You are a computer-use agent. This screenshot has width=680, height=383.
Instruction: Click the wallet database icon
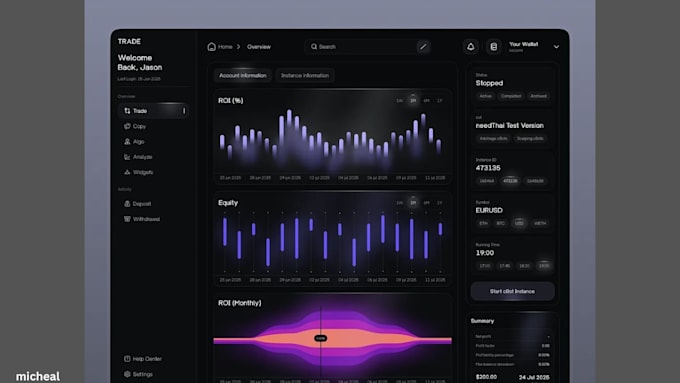(x=494, y=46)
